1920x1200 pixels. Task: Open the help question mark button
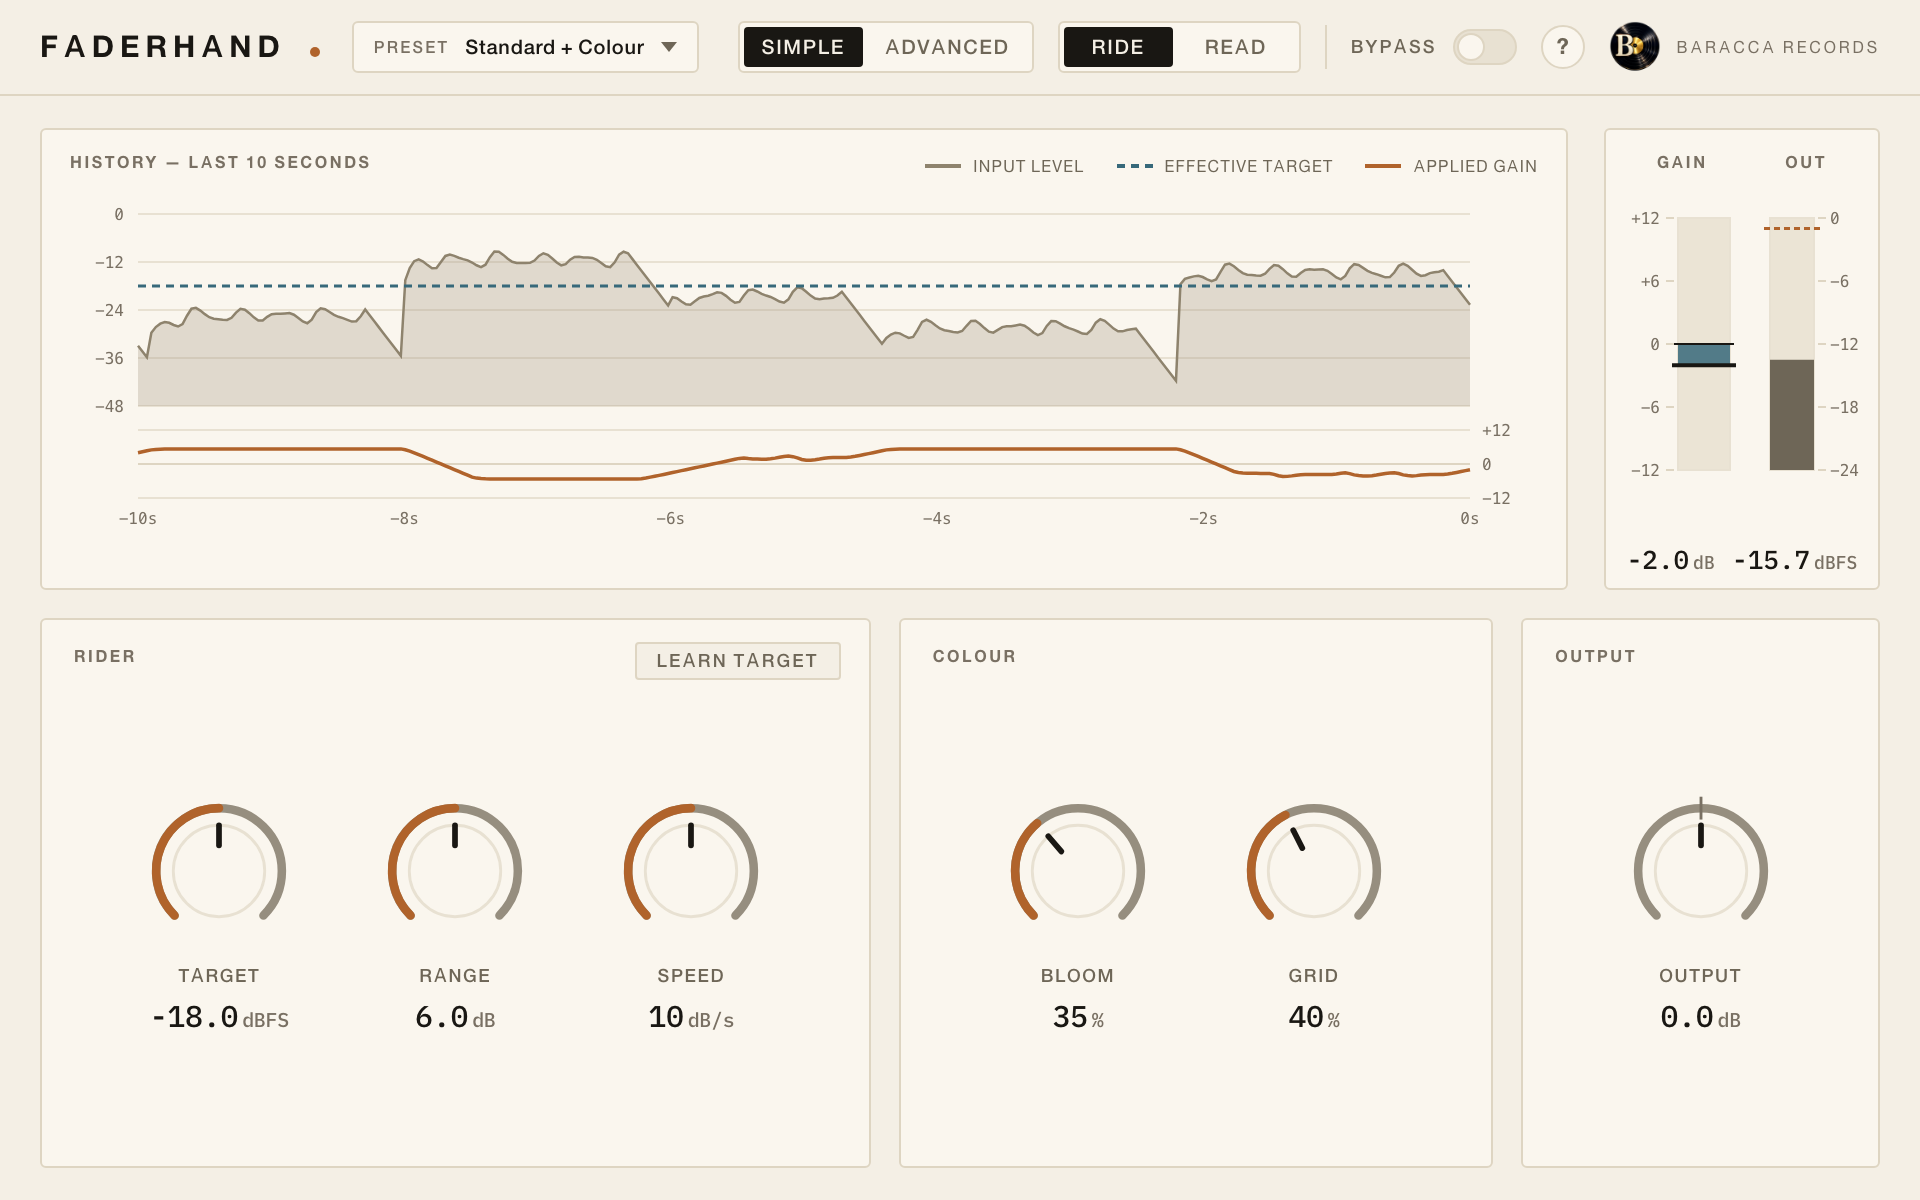pyautogui.click(x=1562, y=47)
